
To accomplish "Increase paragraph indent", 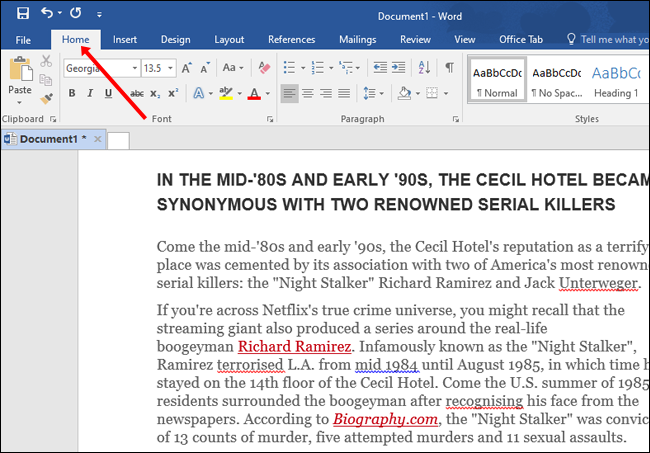I will point(398,68).
